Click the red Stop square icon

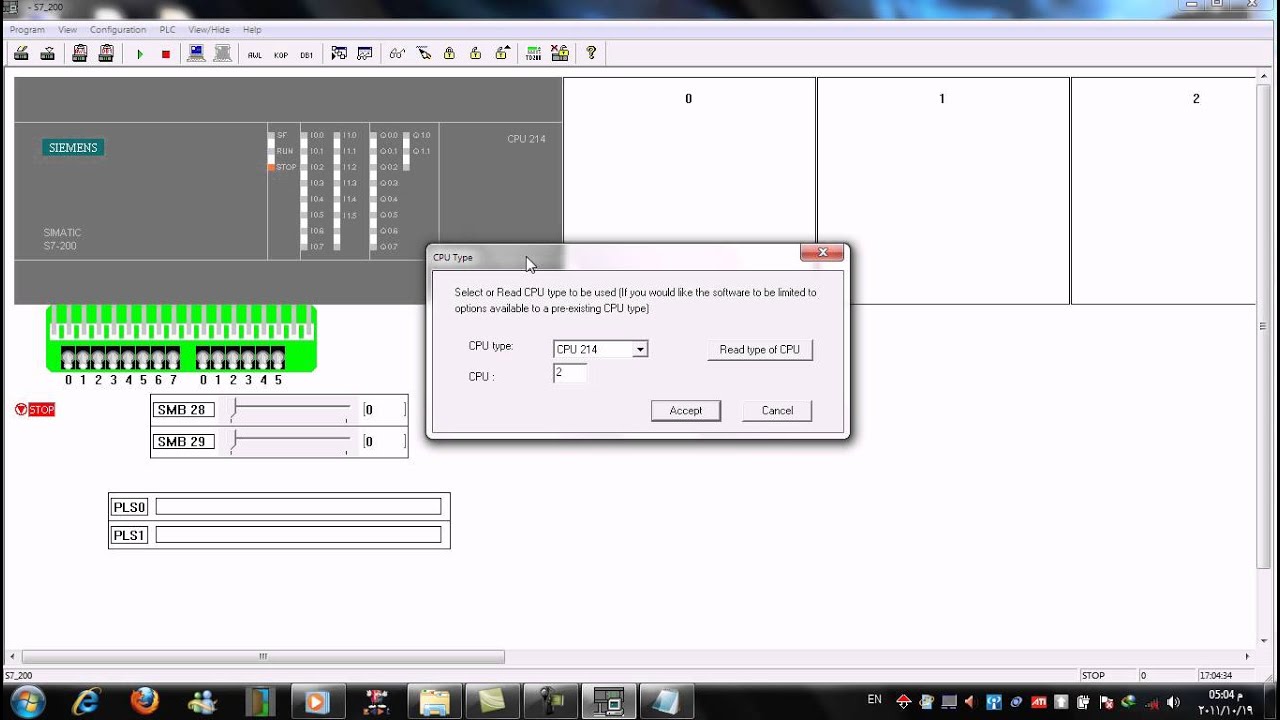(166, 54)
